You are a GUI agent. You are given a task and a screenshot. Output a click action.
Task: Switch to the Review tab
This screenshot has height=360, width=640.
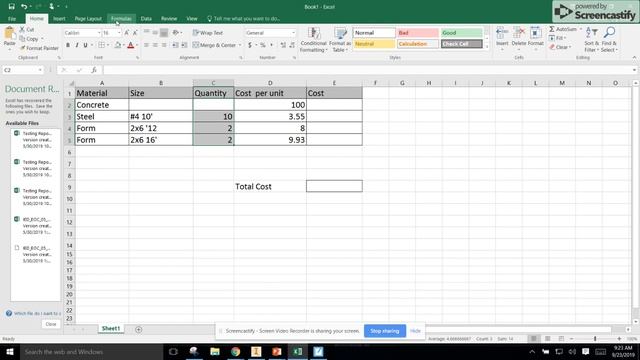pyautogui.click(x=169, y=19)
